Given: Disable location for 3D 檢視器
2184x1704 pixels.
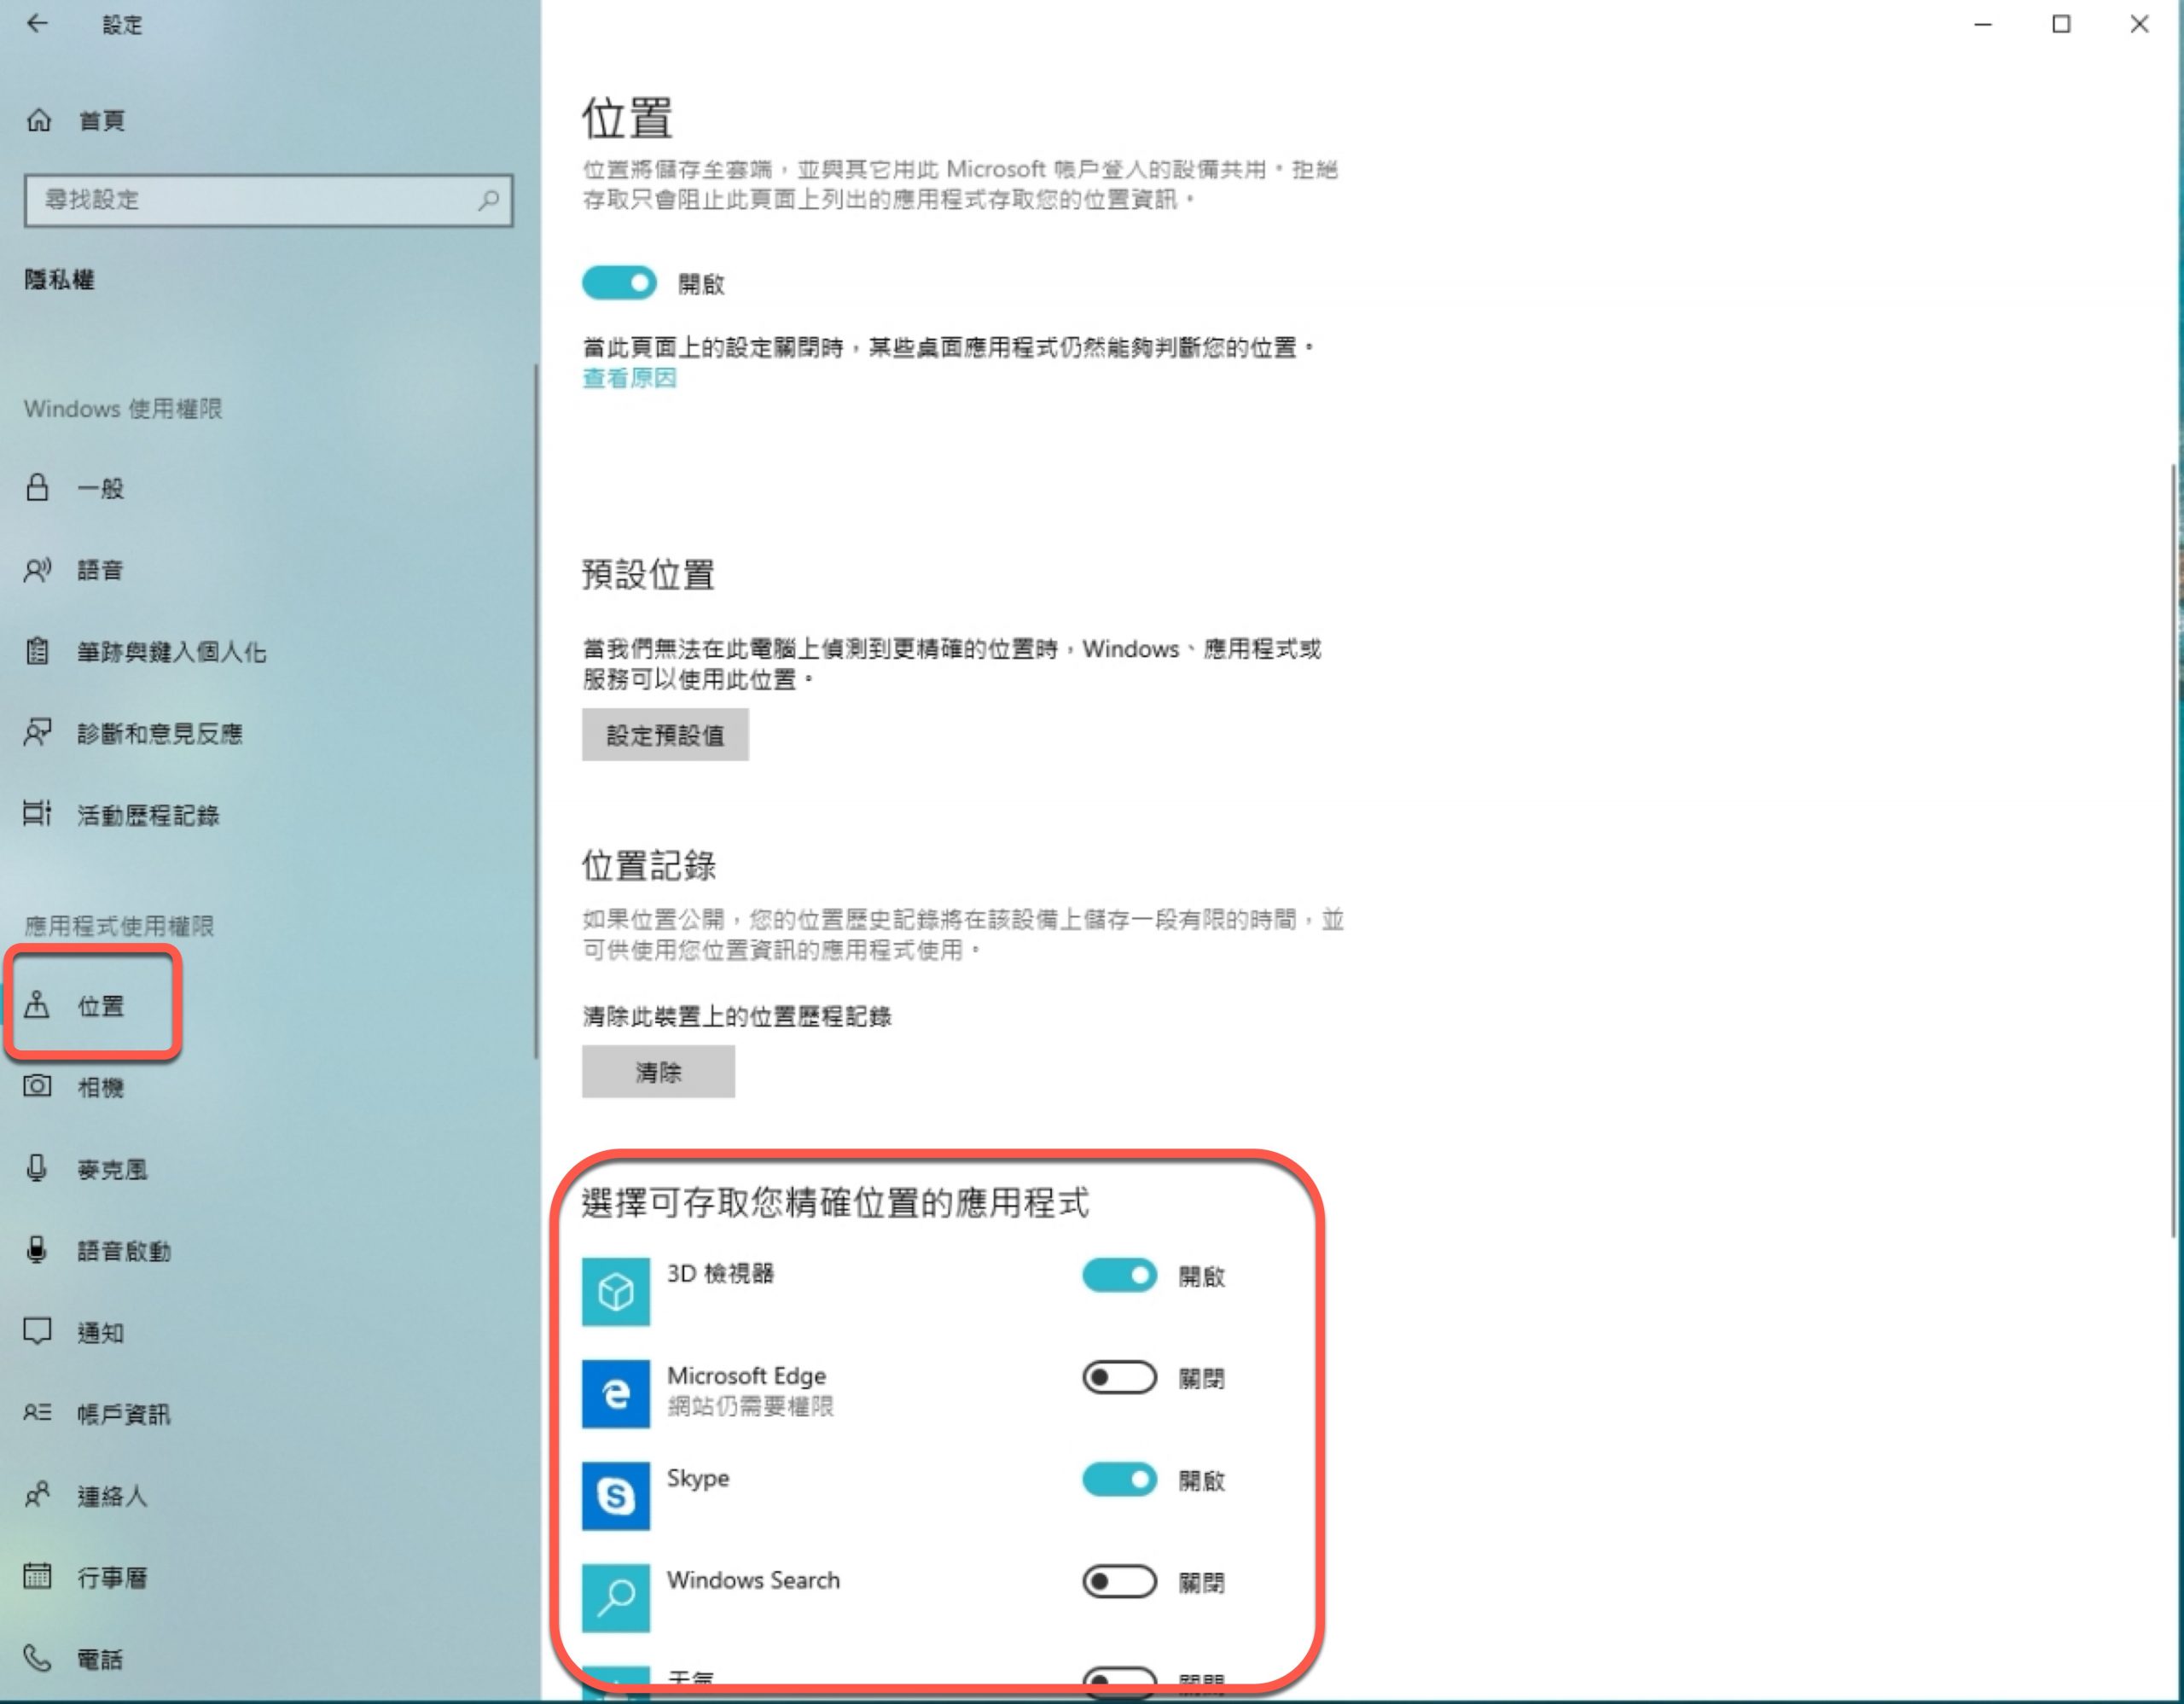Looking at the screenshot, I should 1119,1275.
